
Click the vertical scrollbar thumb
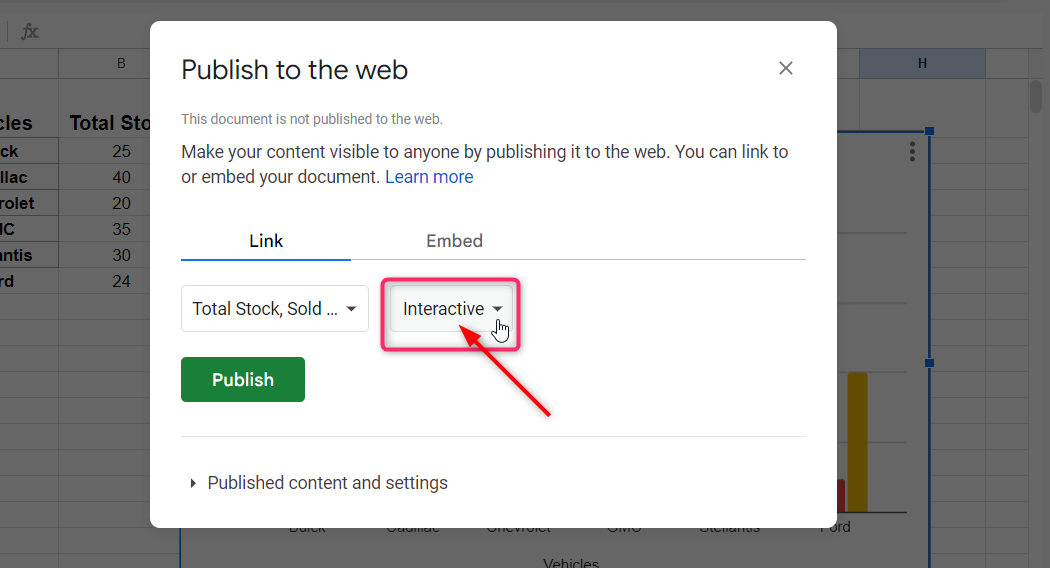1036,97
